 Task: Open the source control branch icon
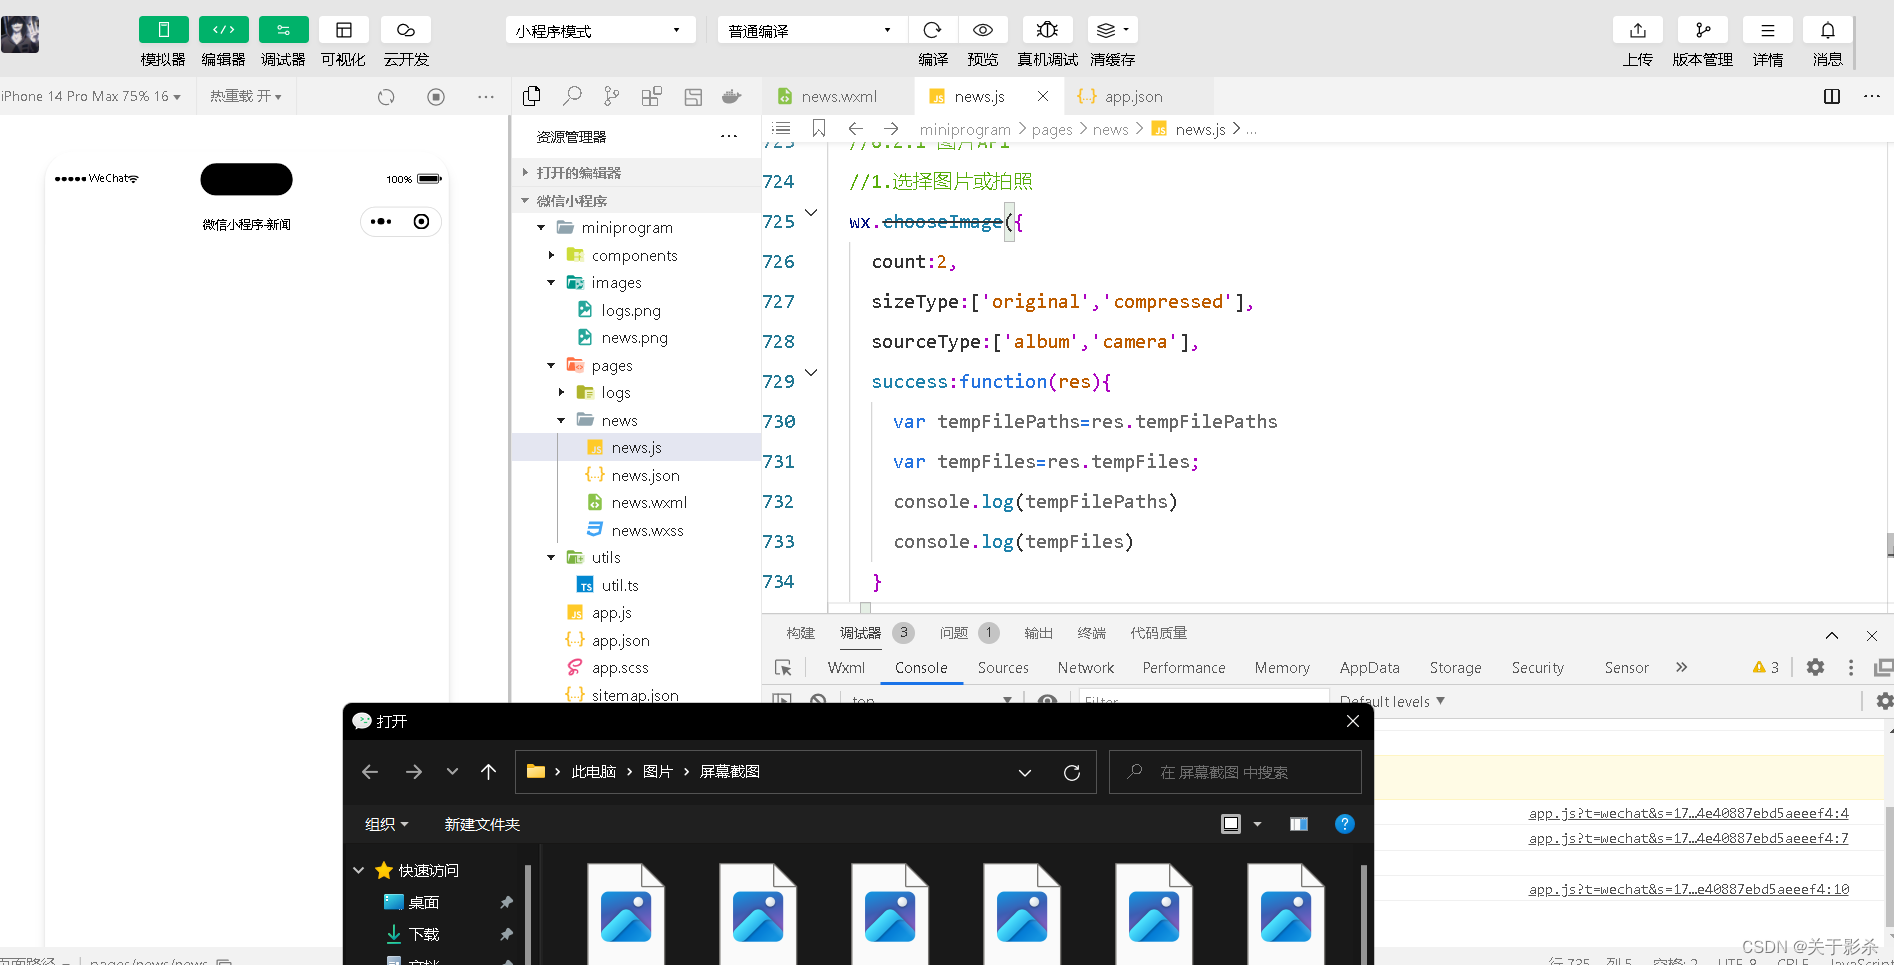coord(612,96)
